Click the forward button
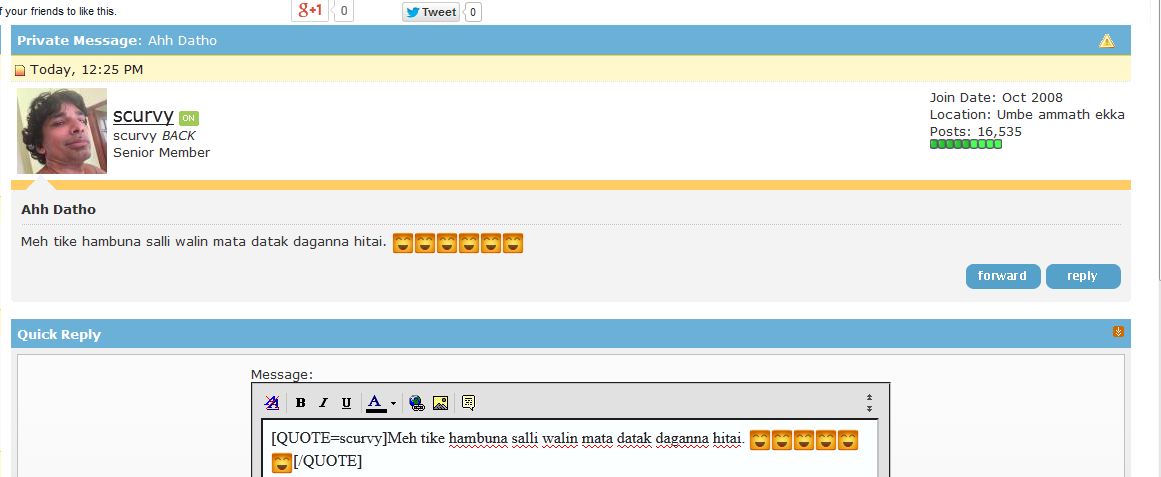 [x=1003, y=276]
